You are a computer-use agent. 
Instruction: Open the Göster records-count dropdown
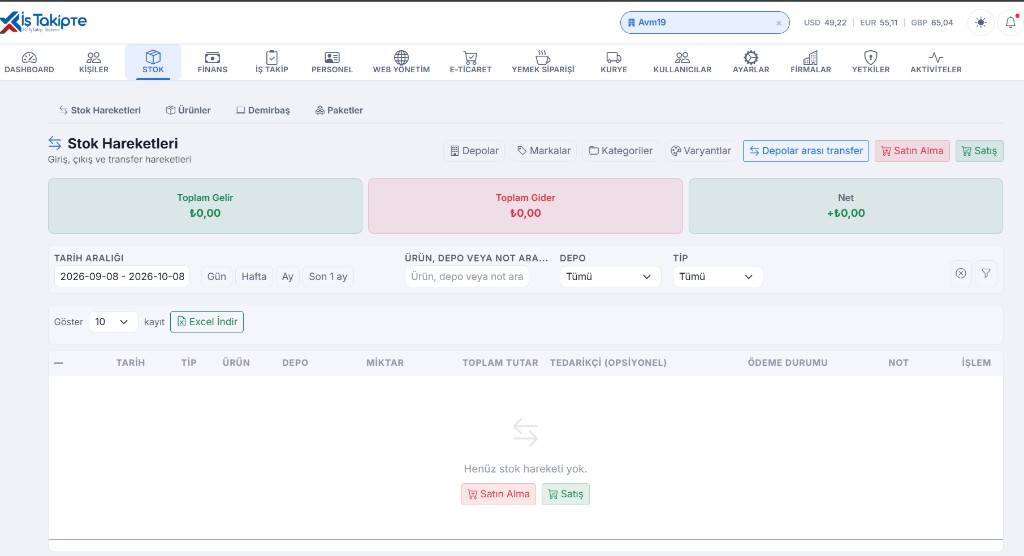[x=113, y=321]
